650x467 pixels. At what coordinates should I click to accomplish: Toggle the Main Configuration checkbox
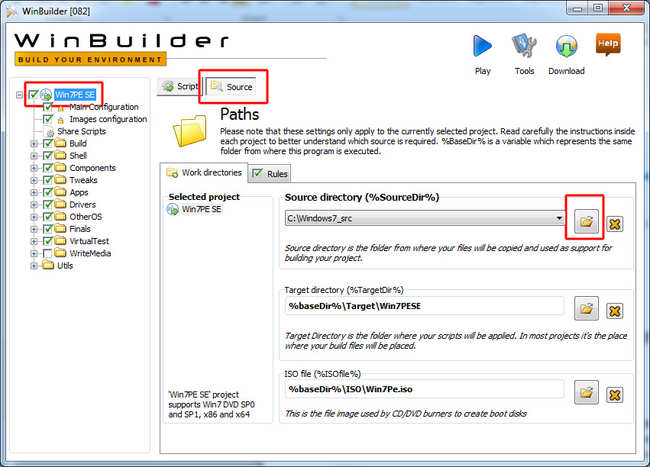point(48,107)
